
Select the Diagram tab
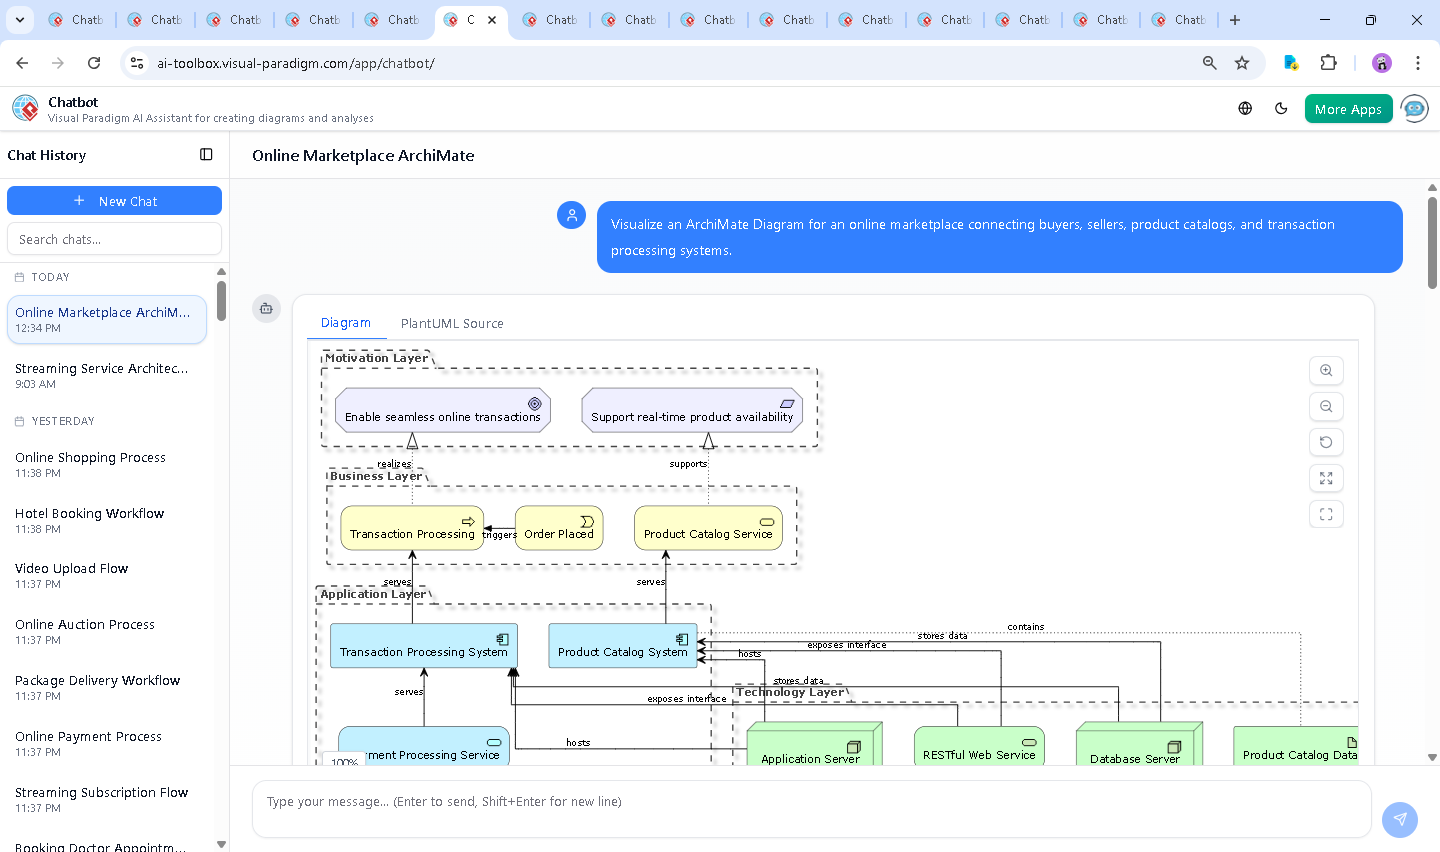click(x=346, y=323)
